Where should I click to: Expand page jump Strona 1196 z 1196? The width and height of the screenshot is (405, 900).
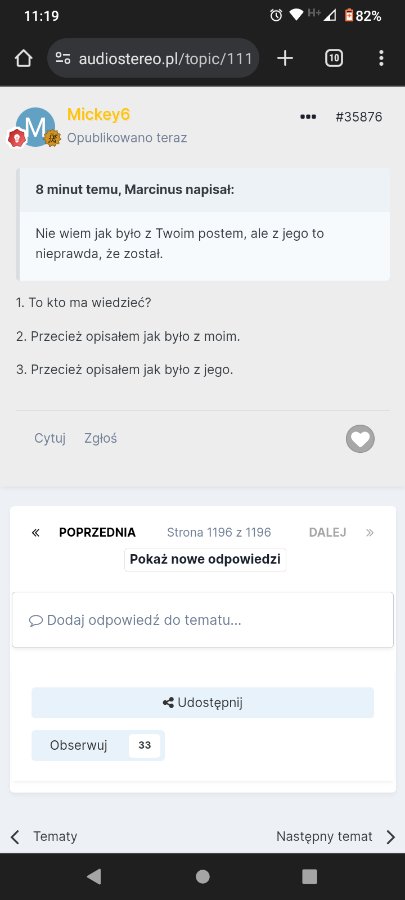[219, 533]
